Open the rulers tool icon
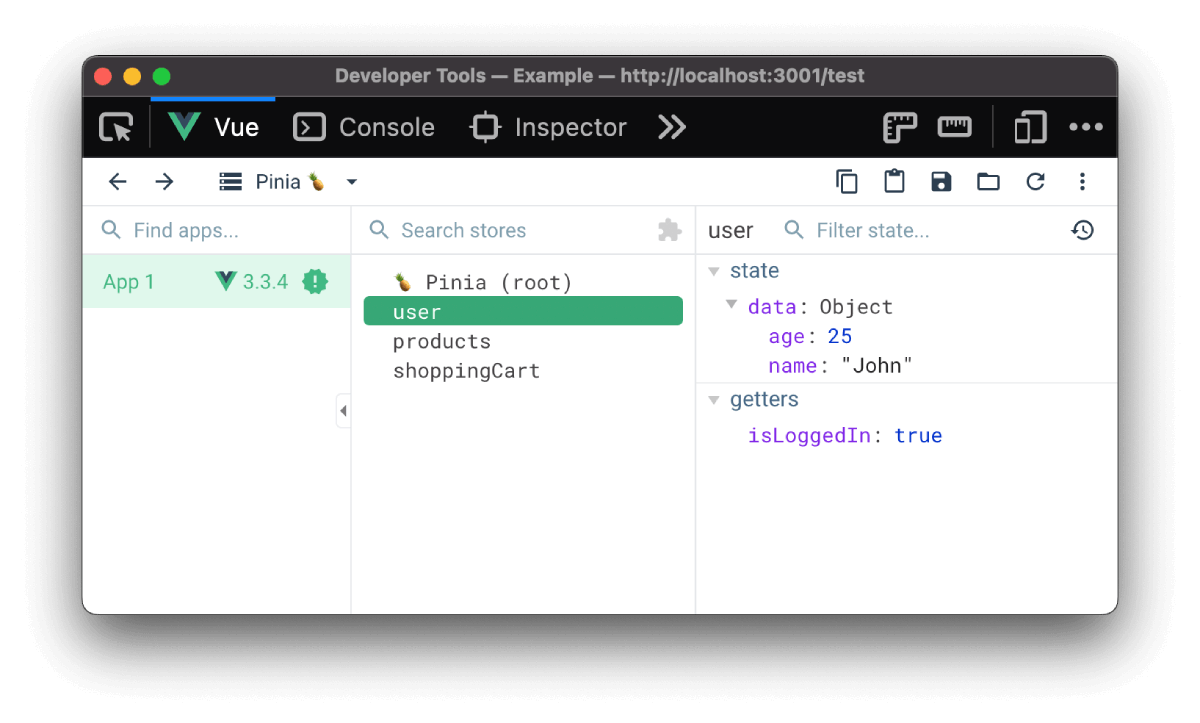The image size is (1200, 723). [x=900, y=128]
